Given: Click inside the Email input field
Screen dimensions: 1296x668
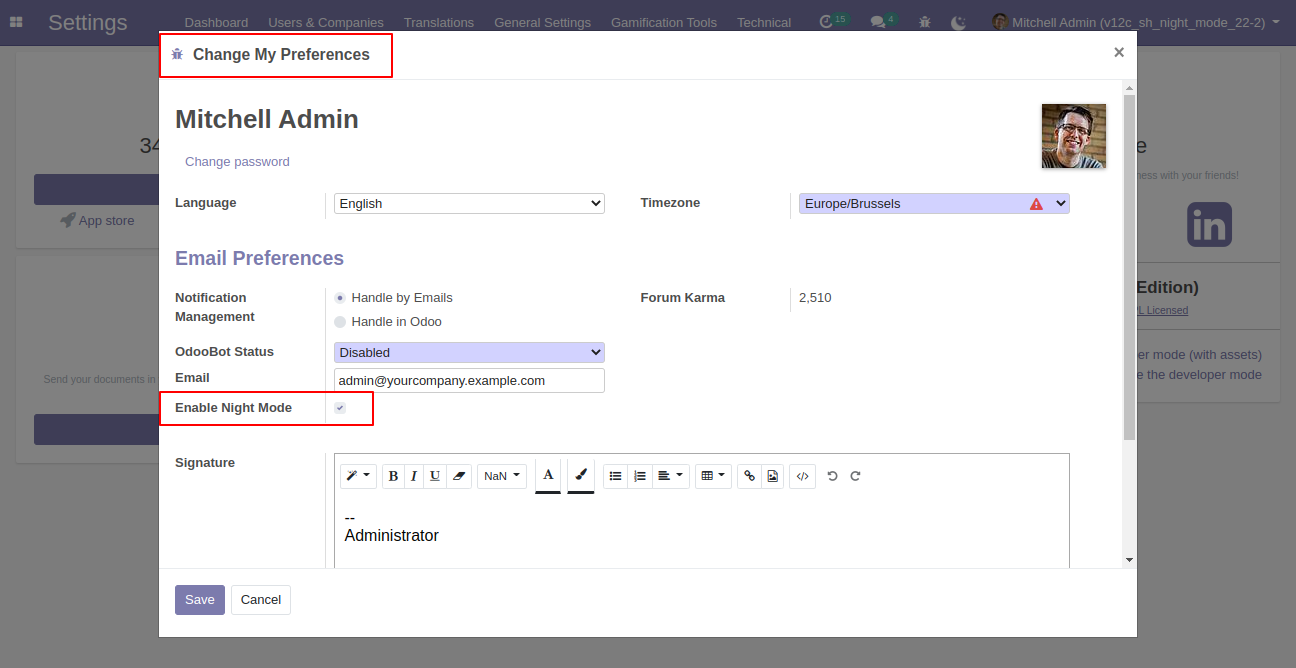Looking at the screenshot, I should pyautogui.click(x=469, y=381).
